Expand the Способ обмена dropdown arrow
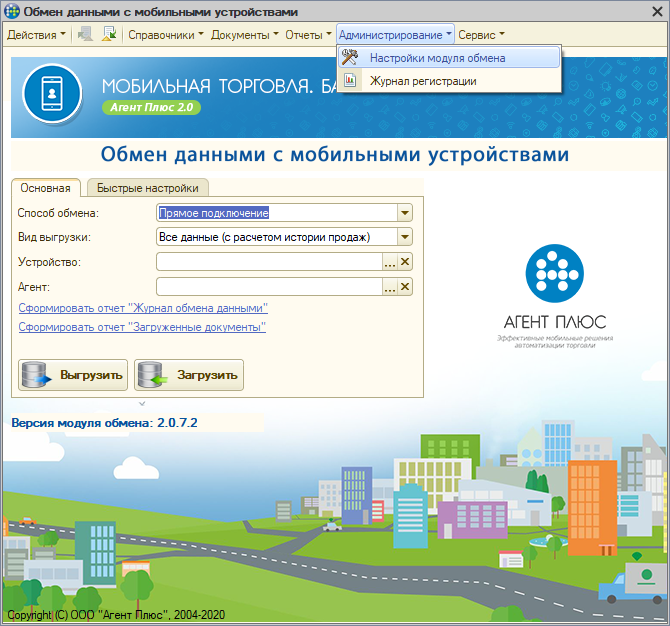 (x=405, y=213)
